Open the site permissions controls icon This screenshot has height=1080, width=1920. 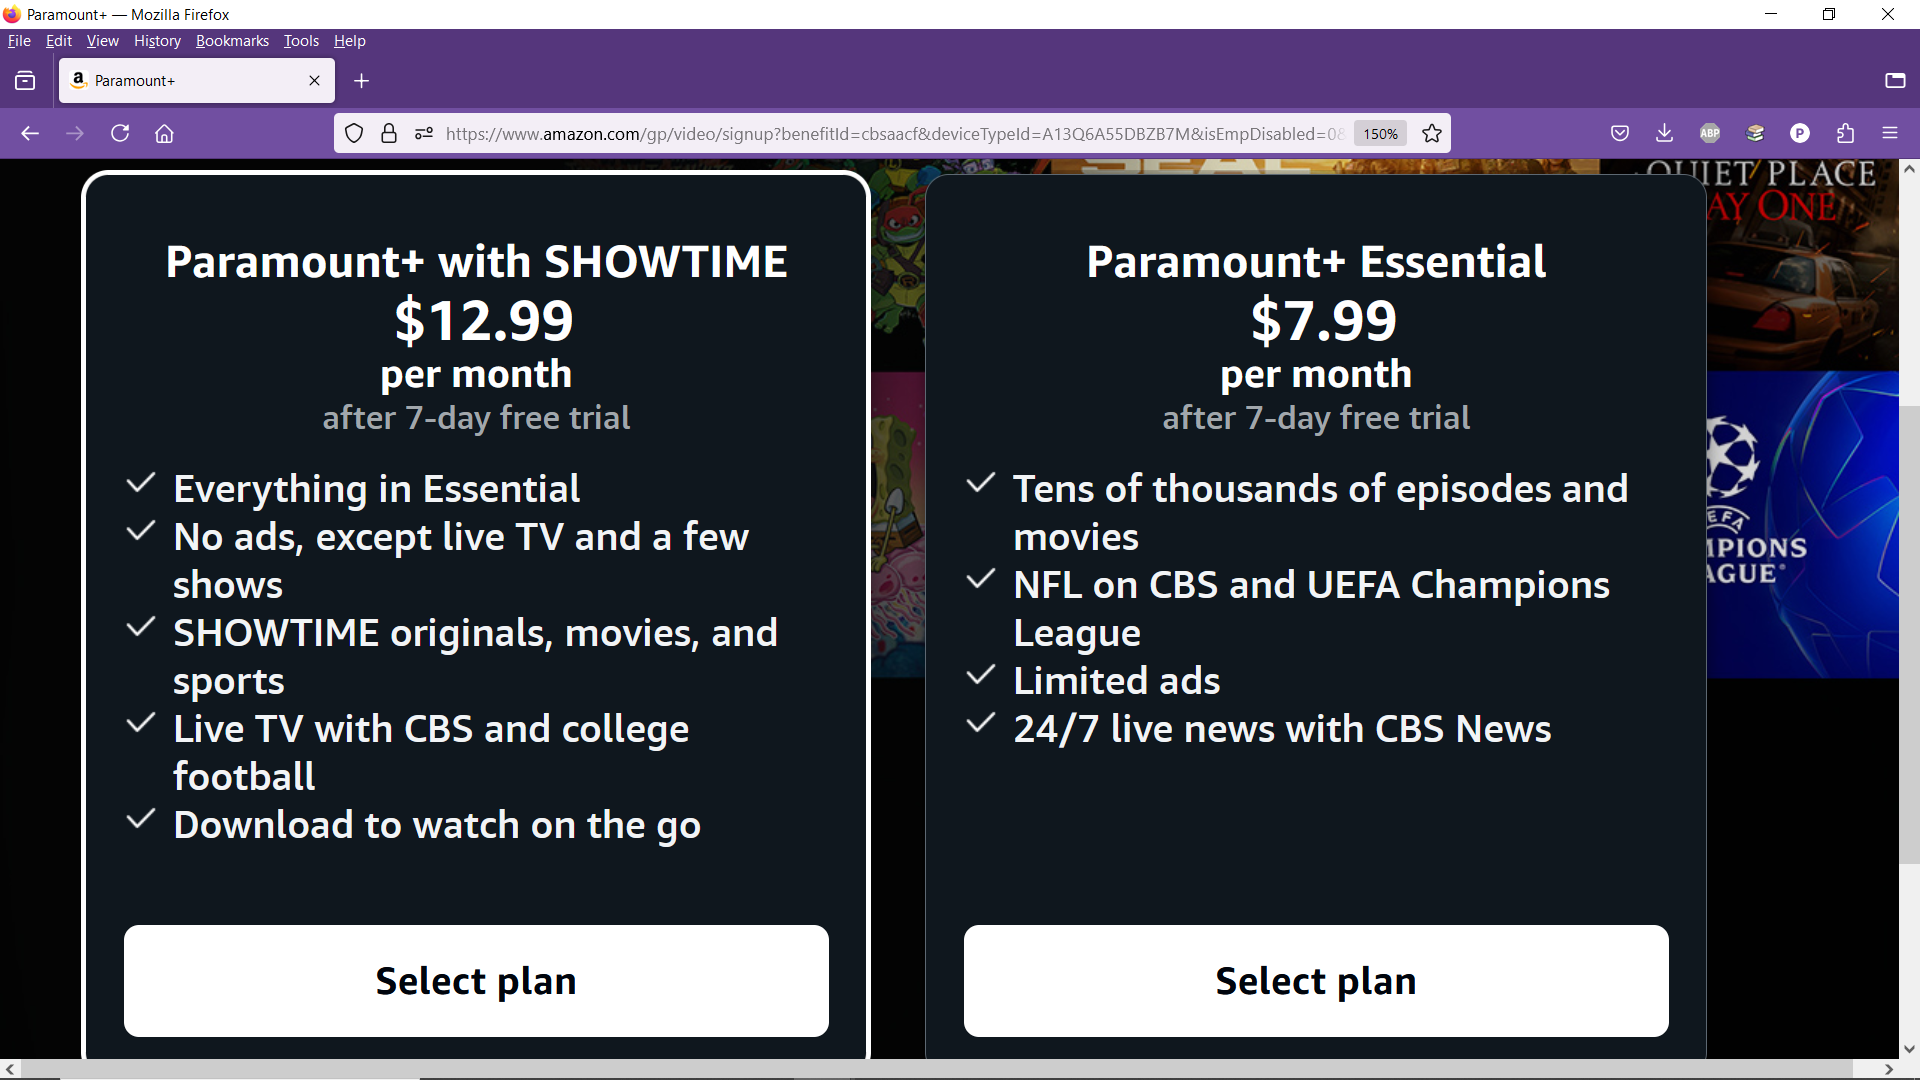424,133
